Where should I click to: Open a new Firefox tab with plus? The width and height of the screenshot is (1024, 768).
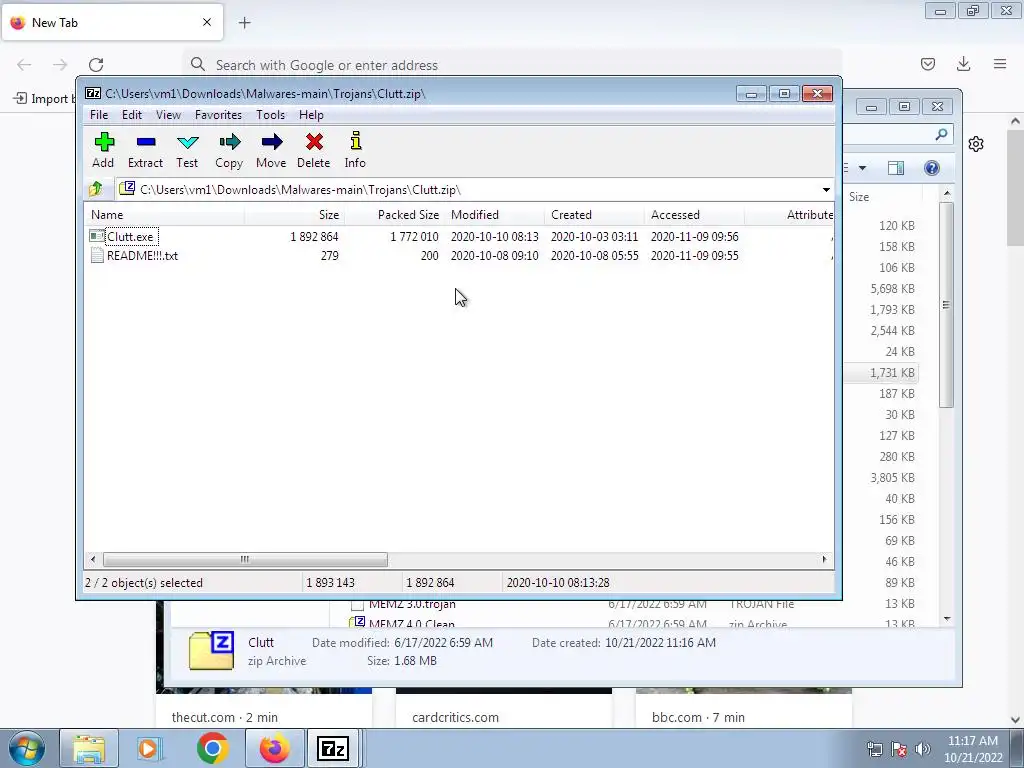(x=244, y=23)
